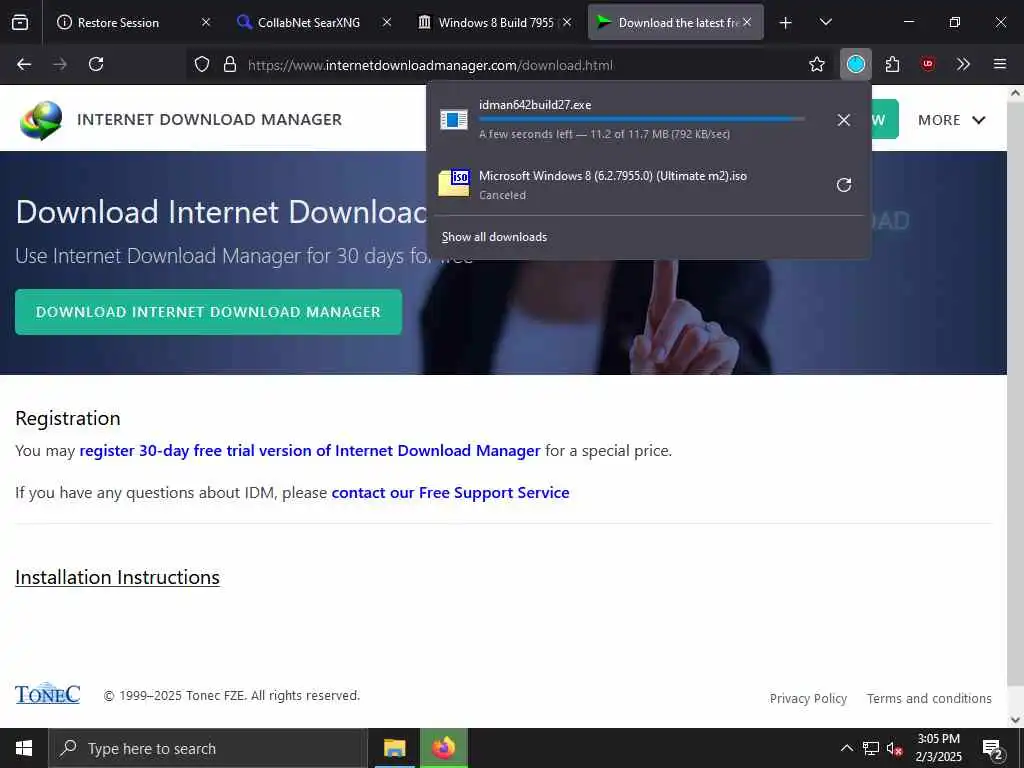Screen dimensions: 1024x768
Task: Open a new browser tab
Action: coord(786,23)
